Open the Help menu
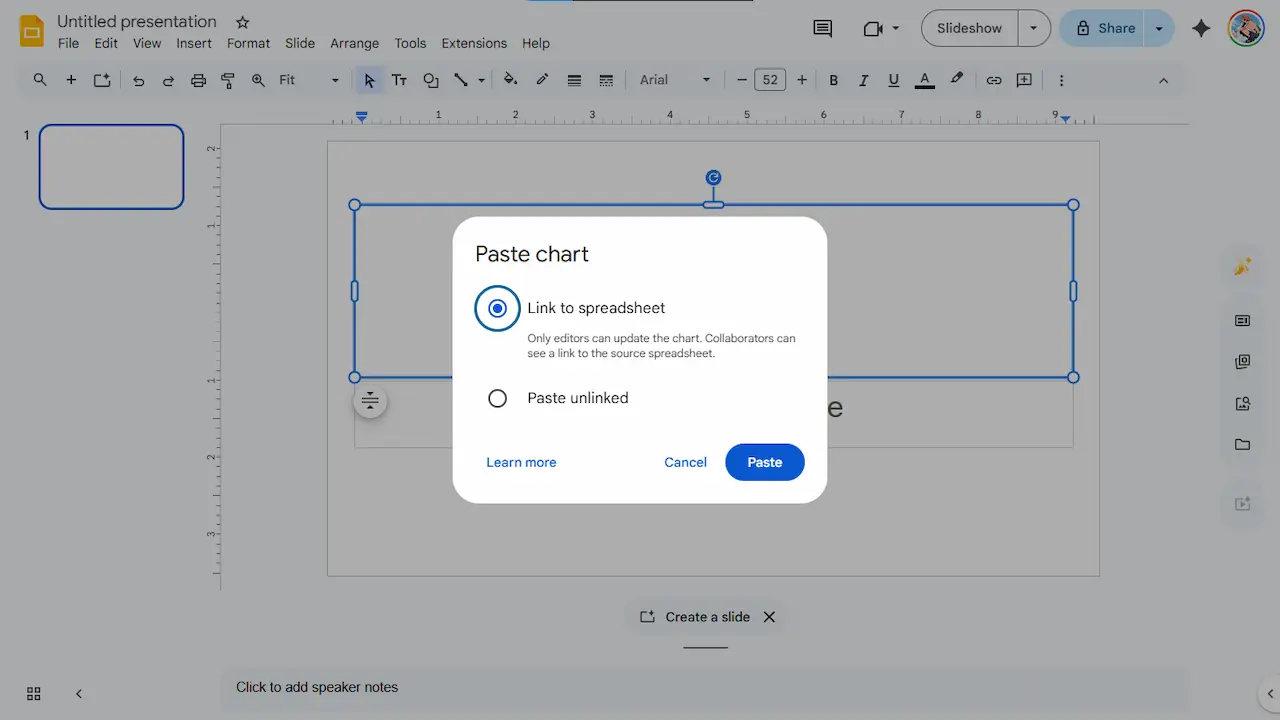The width and height of the screenshot is (1280, 720). click(536, 43)
